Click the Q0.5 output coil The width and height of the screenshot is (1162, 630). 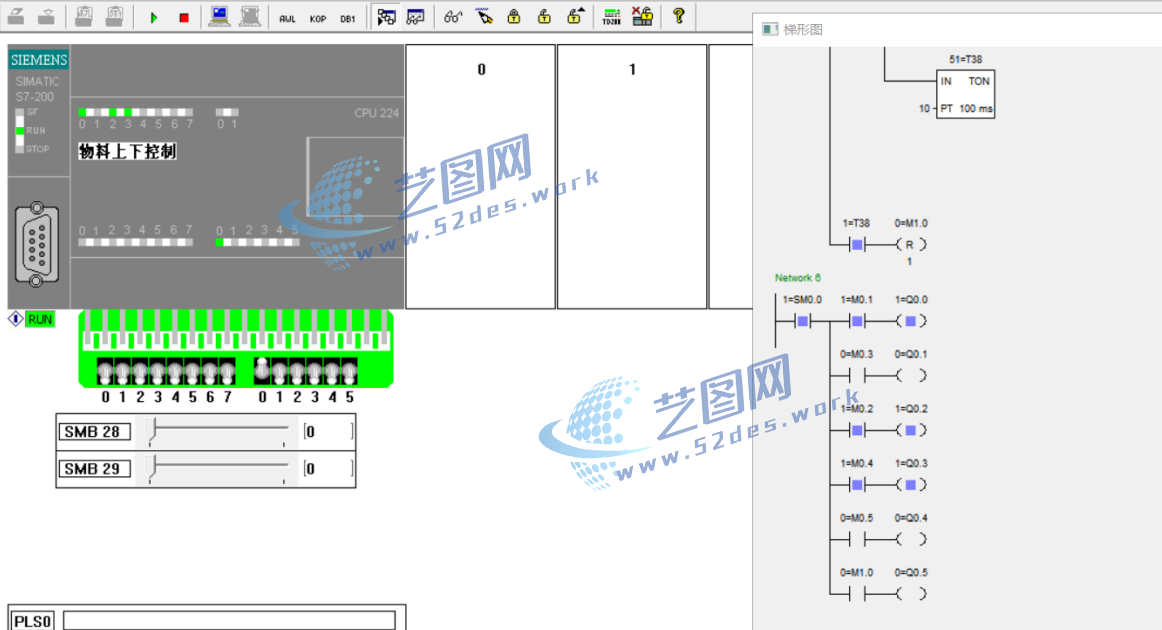click(x=911, y=594)
